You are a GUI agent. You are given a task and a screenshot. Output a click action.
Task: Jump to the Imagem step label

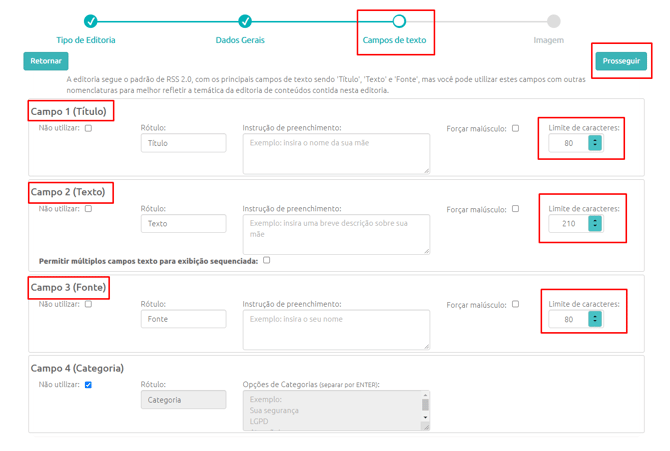[549, 40]
